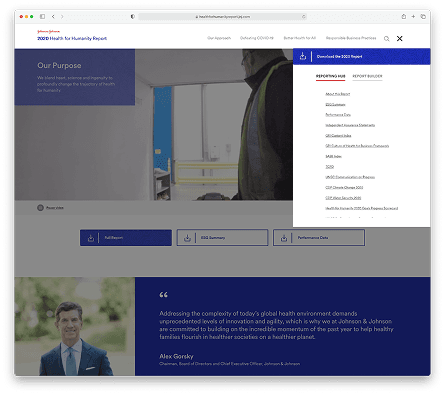
Task: Close the reporting hub menu panel
Action: point(399,39)
